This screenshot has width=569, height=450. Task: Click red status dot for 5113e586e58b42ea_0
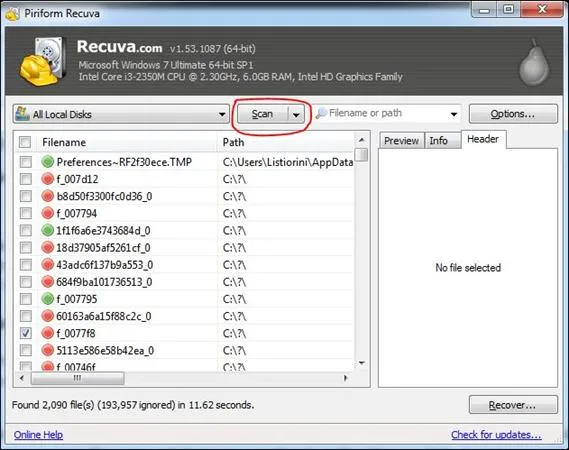click(48, 350)
